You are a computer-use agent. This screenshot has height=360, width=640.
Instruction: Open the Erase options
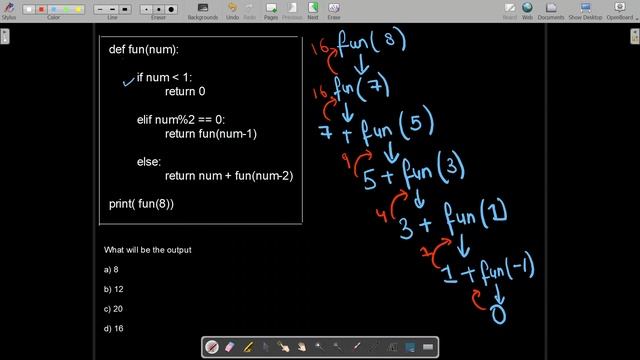(334, 11)
